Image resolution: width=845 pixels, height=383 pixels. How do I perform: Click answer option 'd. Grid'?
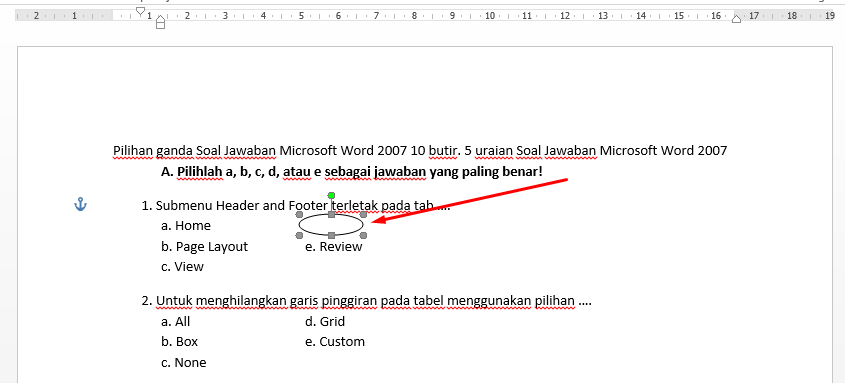pos(325,322)
